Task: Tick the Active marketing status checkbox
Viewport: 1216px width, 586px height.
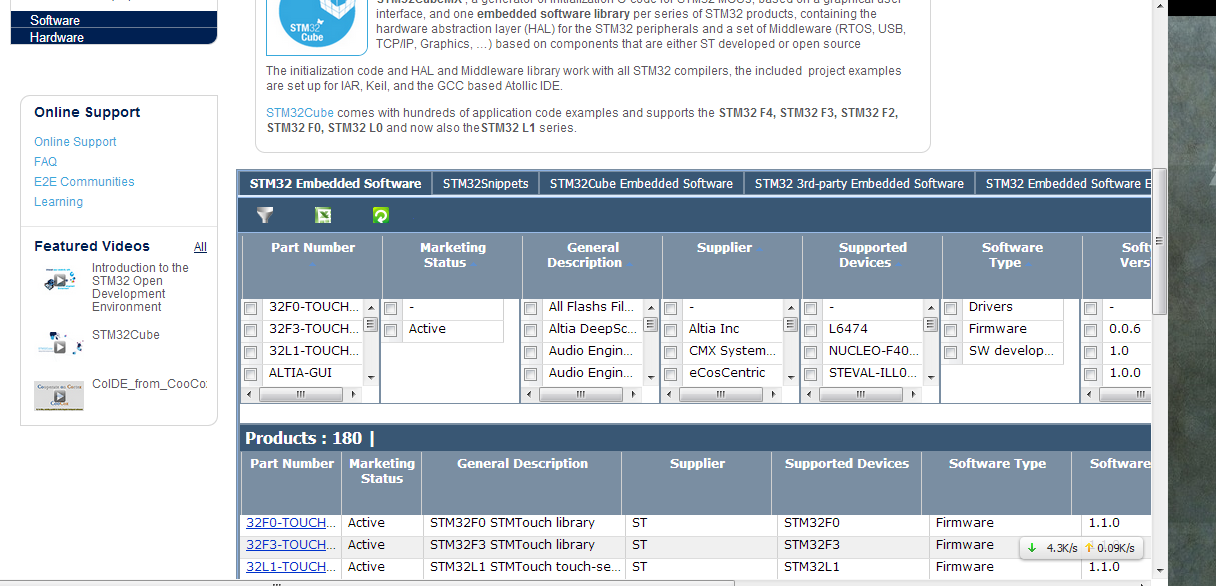Action: click(391, 331)
